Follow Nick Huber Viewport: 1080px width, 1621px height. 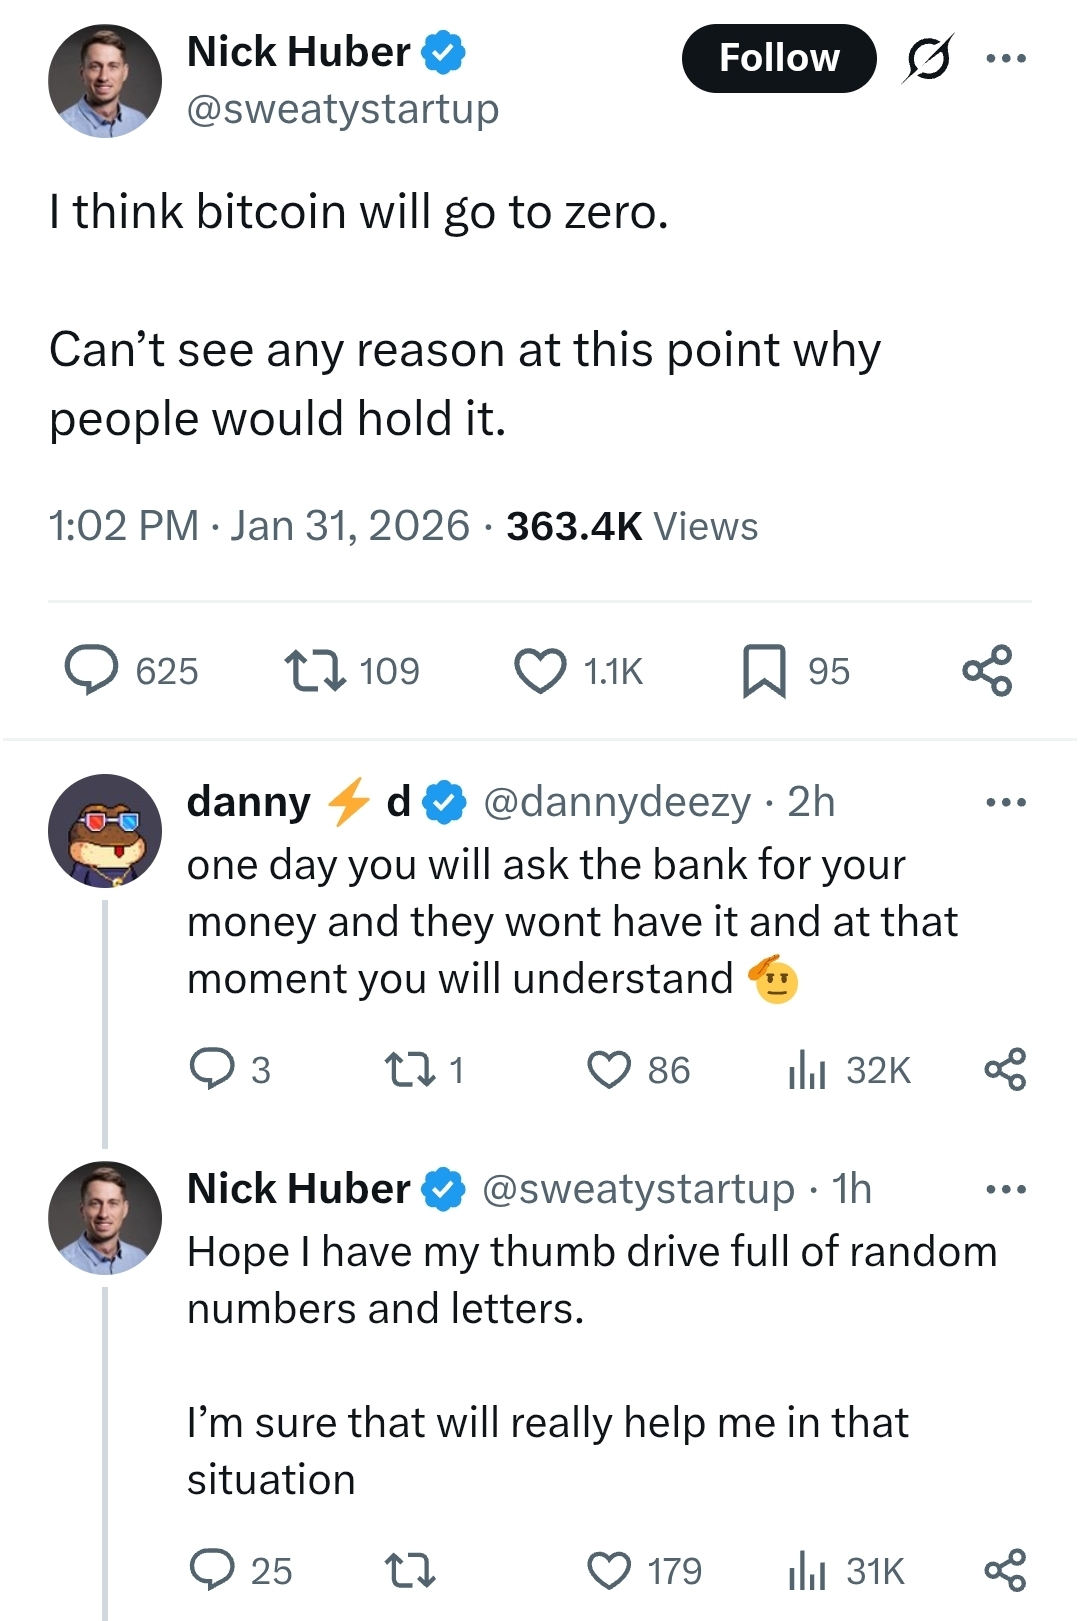point(779,58)
